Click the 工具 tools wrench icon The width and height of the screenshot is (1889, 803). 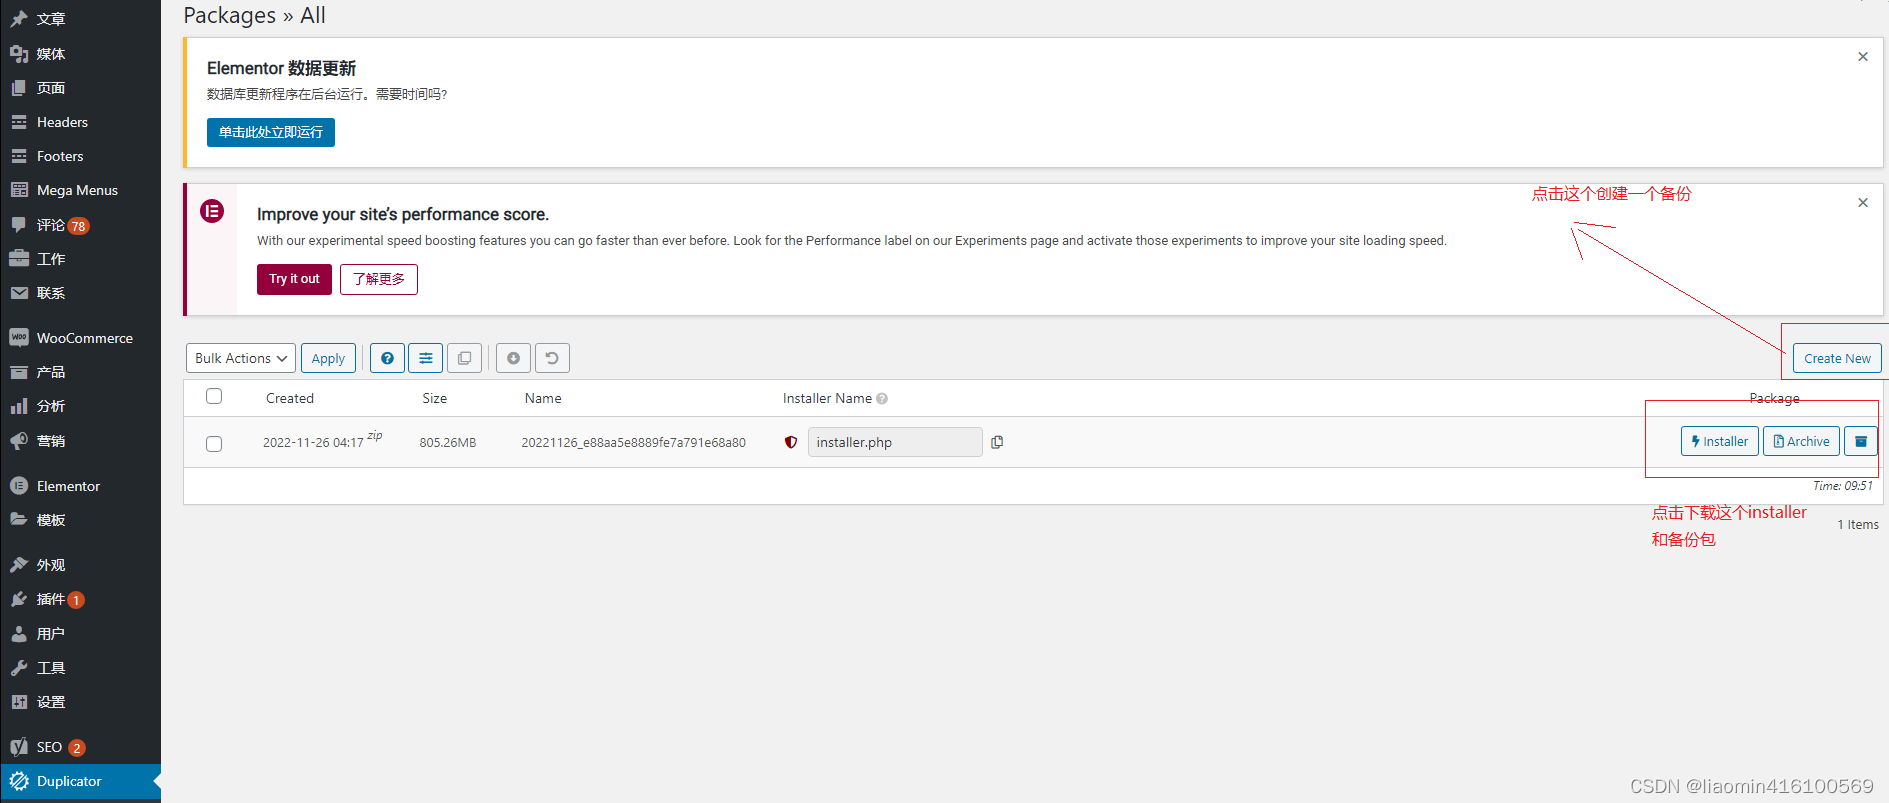[x=19, y=668]
